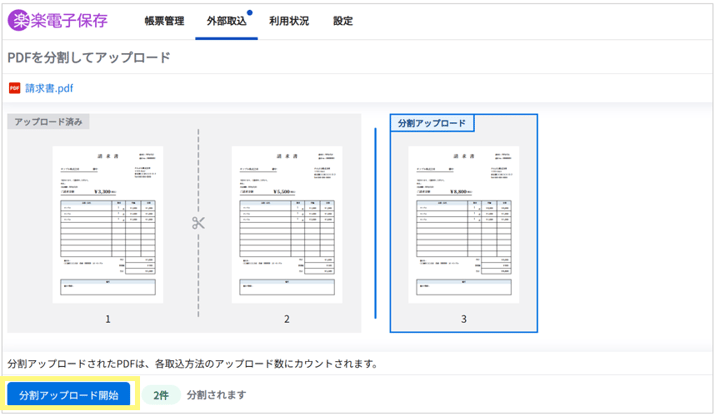This screenshot has width=715, height=416.
Task: Select the page 1 invoice thumbnail
Action: (108, 224)
